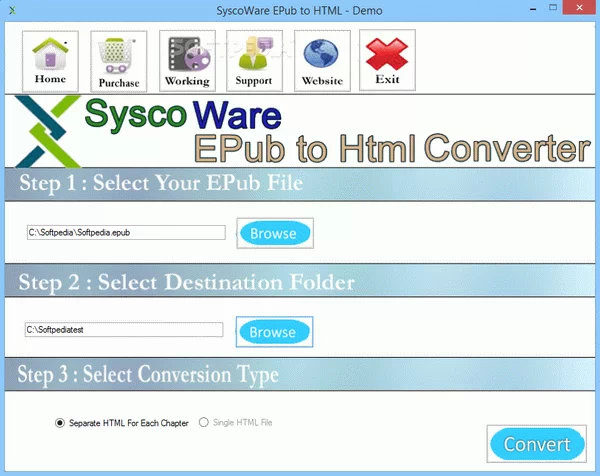
Task: Click the SyscoWare title bar app icon
Action: [x=12, y=10]
